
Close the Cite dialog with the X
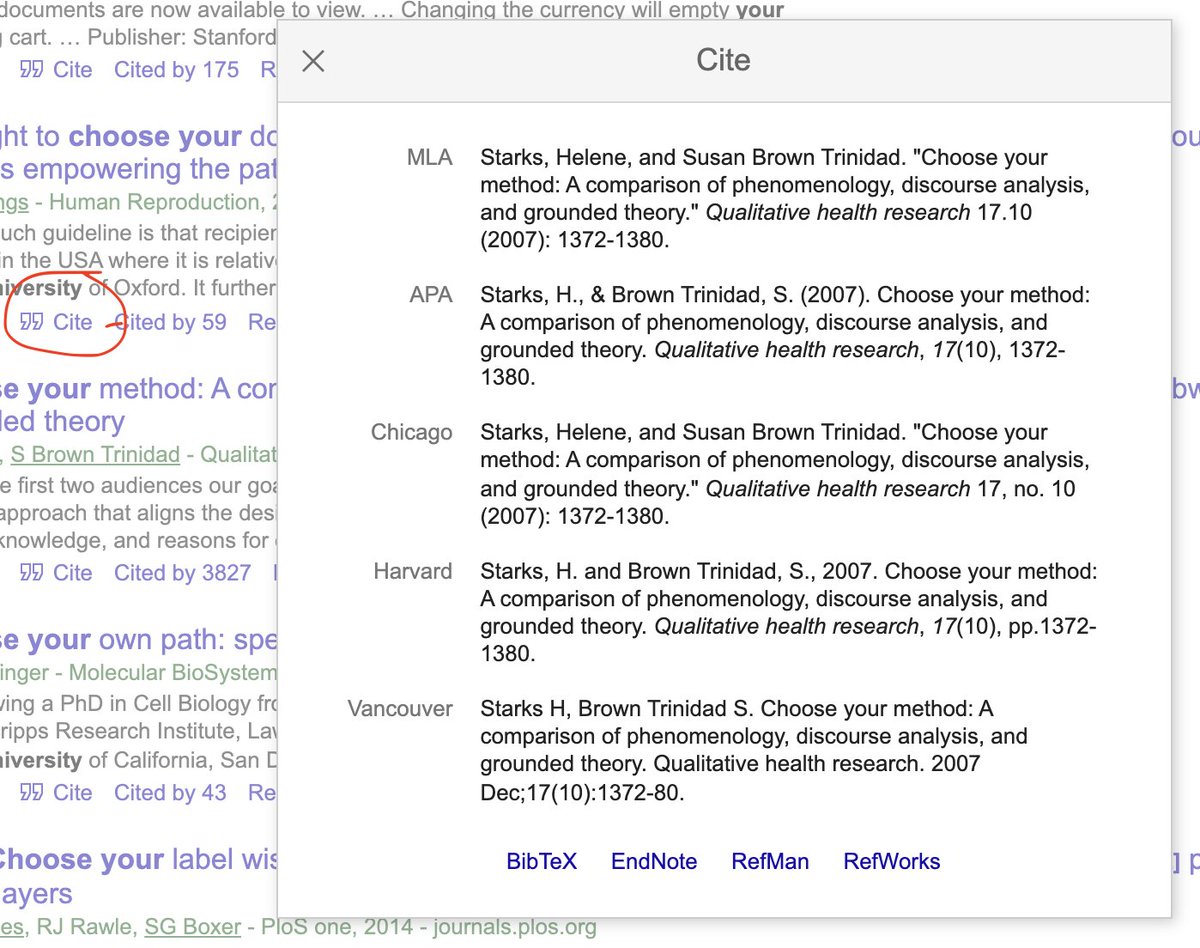[x=312, y=61]
